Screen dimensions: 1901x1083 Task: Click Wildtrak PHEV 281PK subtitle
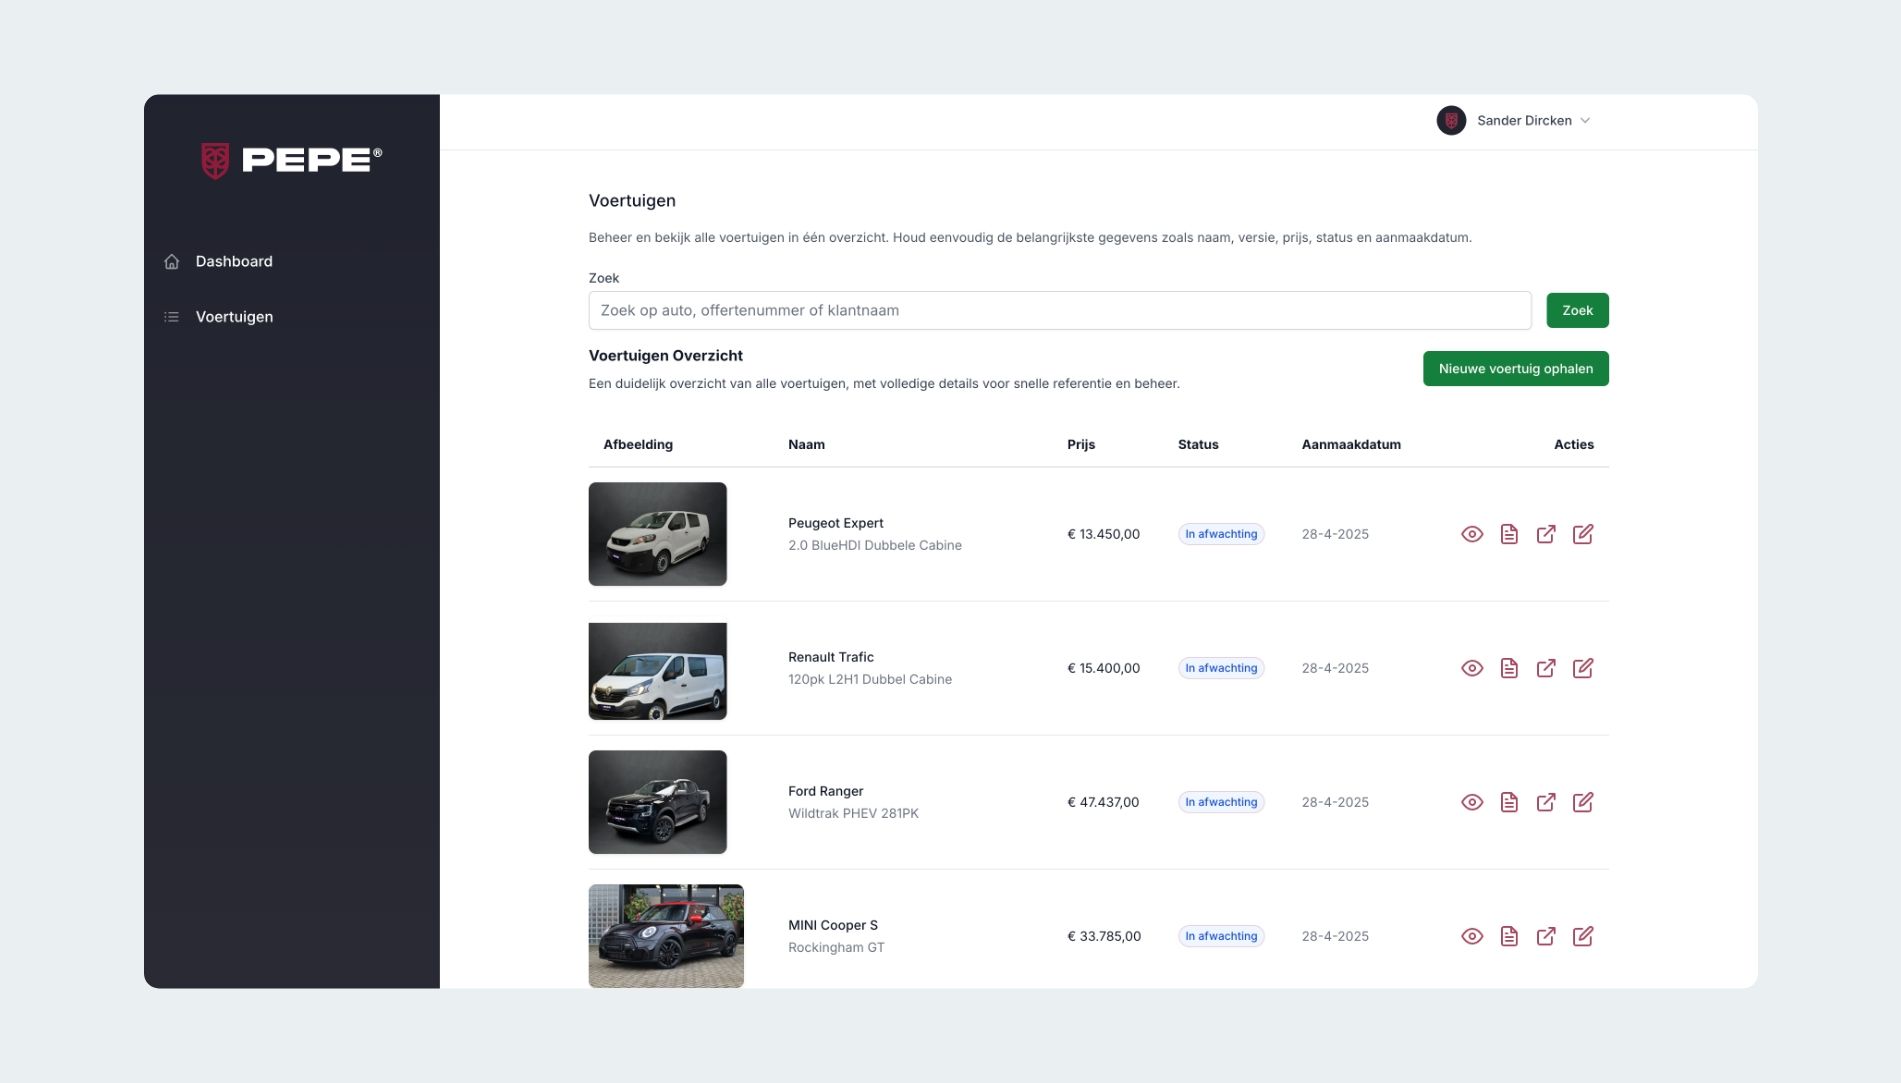pos(853,813)
